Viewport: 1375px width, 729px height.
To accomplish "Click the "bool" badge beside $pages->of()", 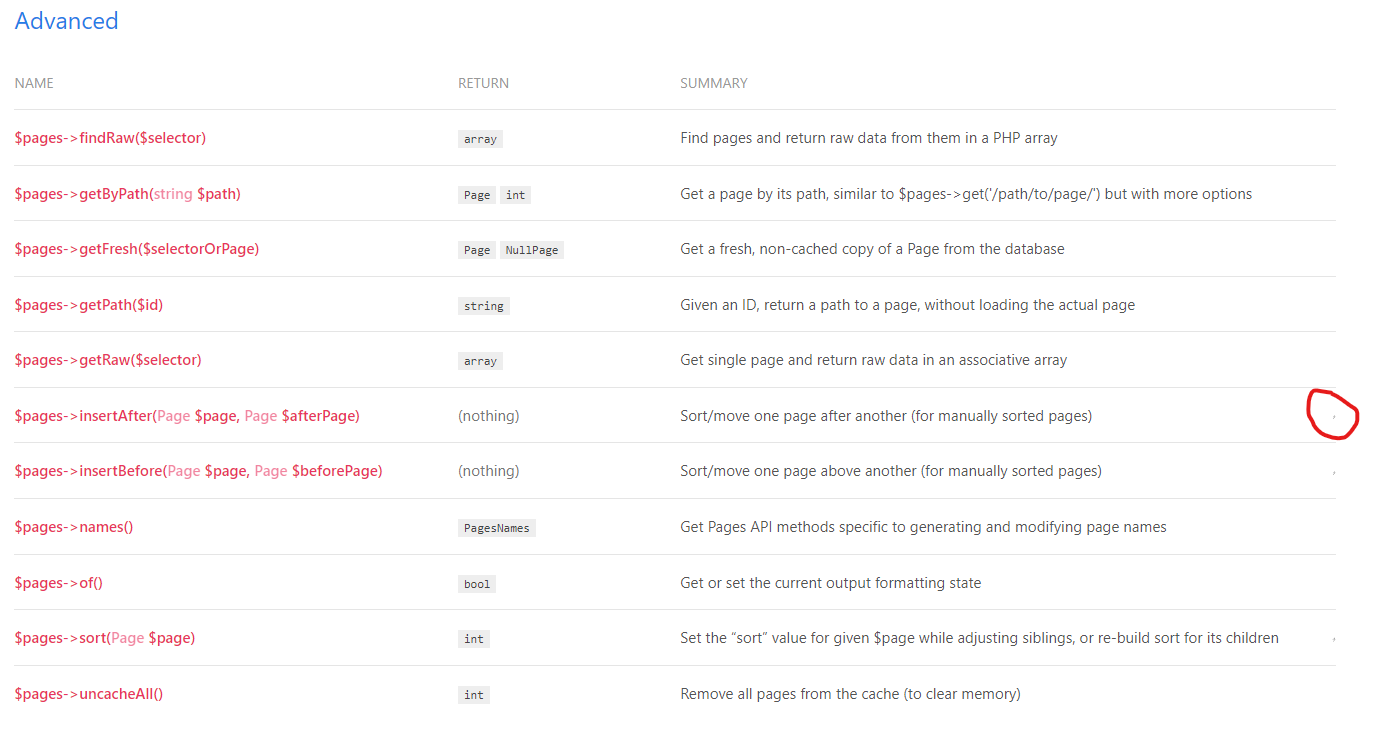I will 477,583.
